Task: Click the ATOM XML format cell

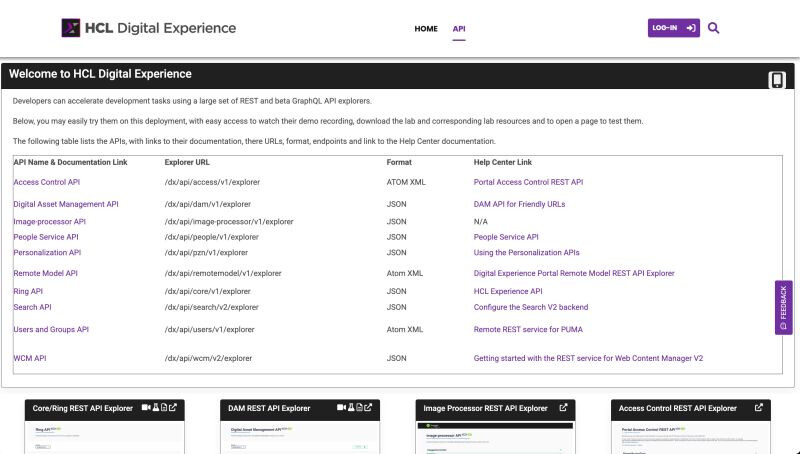Action: point(406,182)
